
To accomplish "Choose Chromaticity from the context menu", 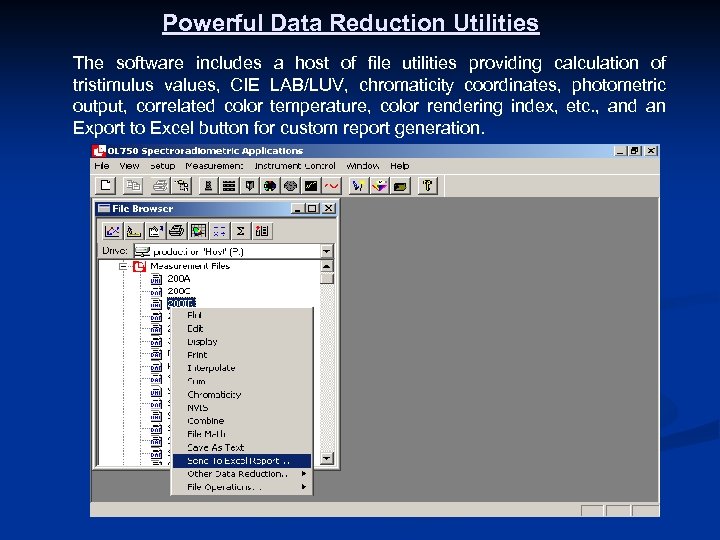I will coord(242,394).
